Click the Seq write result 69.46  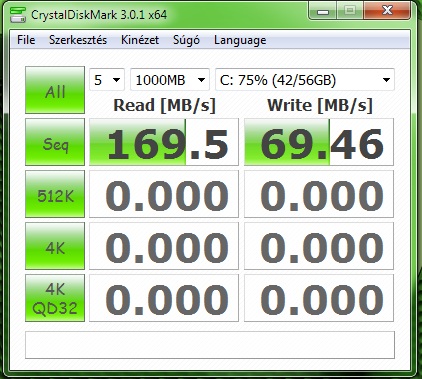coord(319,142)
